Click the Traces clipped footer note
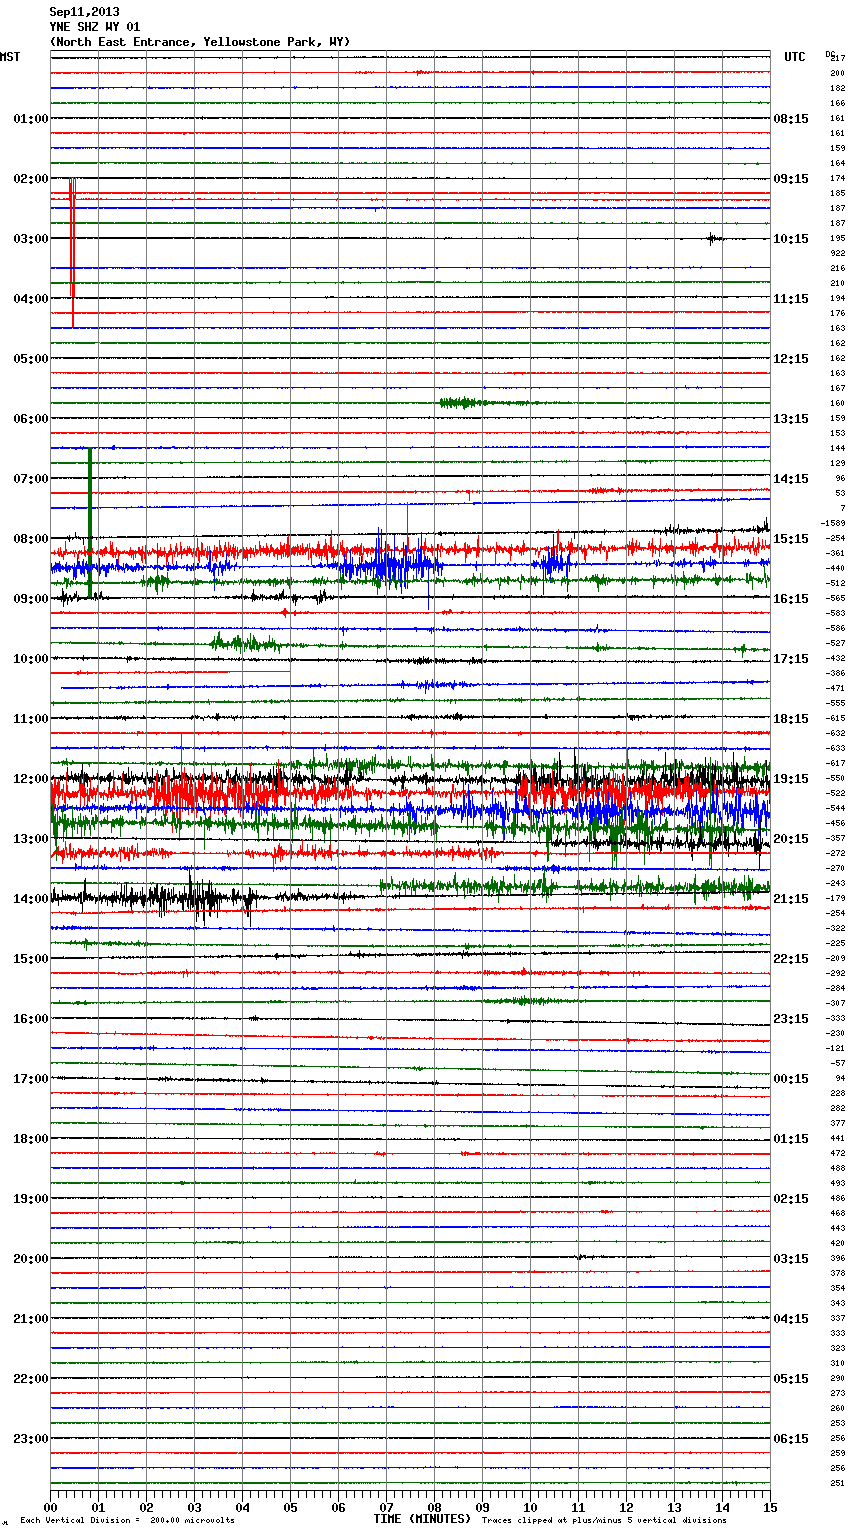The image size is (850, 1534). (x=604, y=1521)
